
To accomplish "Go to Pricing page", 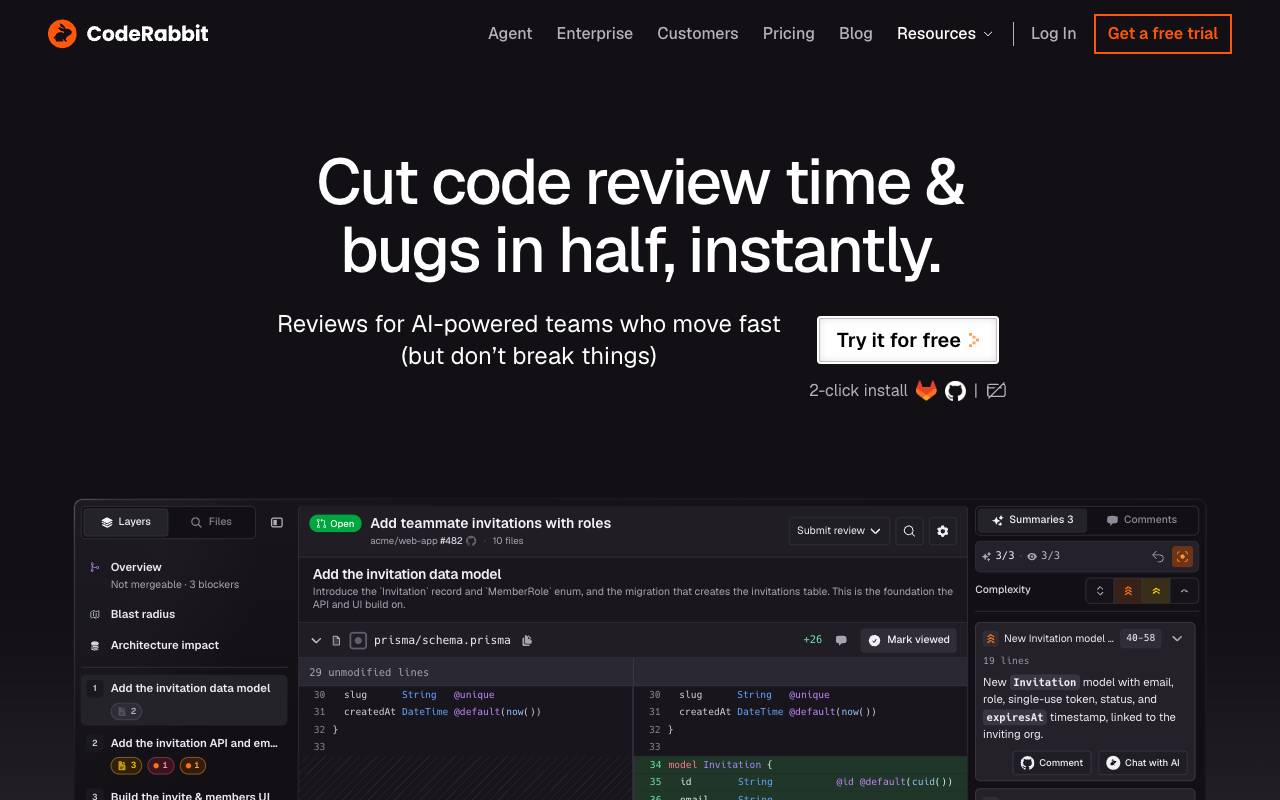I will point(789,33).
